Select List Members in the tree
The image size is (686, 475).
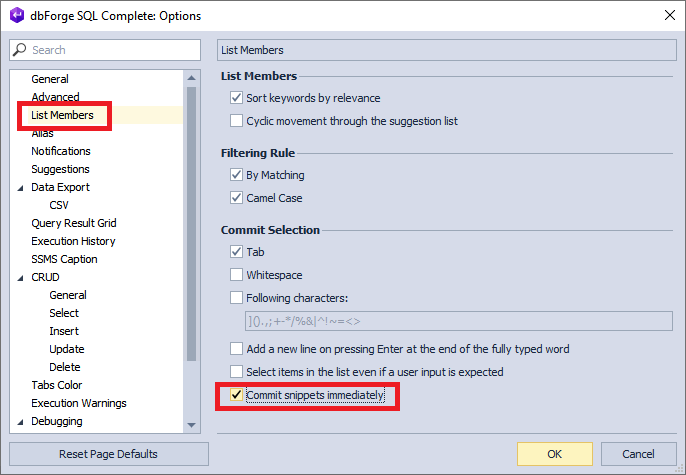coord(62,115)
